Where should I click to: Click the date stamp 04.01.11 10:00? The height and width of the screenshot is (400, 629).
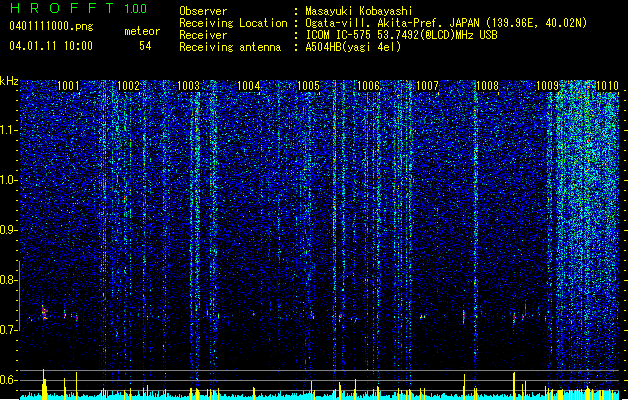pyautogui.click(x=51, y=46)
